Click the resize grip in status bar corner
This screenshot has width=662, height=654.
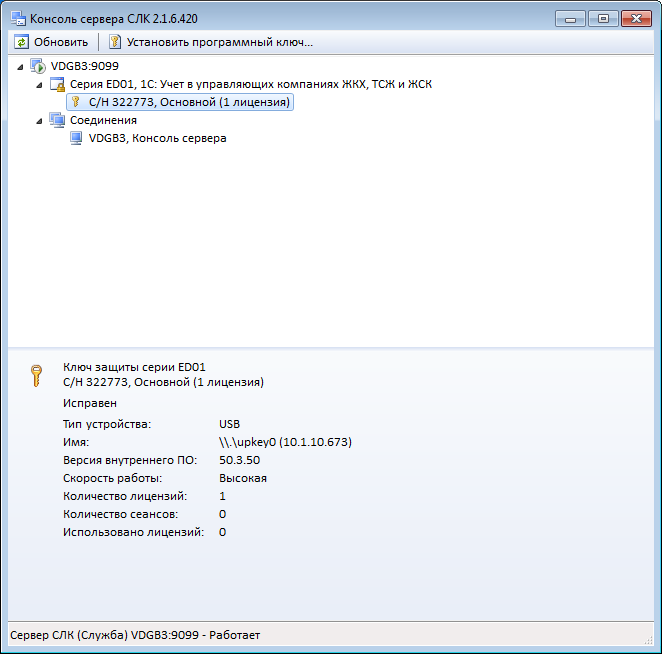click(x=648, y=640)
